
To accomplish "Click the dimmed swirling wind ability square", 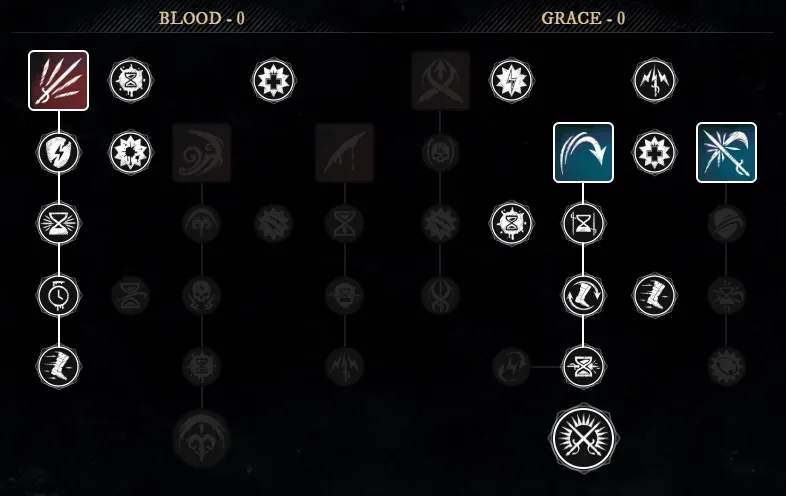I will [x=202, y=152].
